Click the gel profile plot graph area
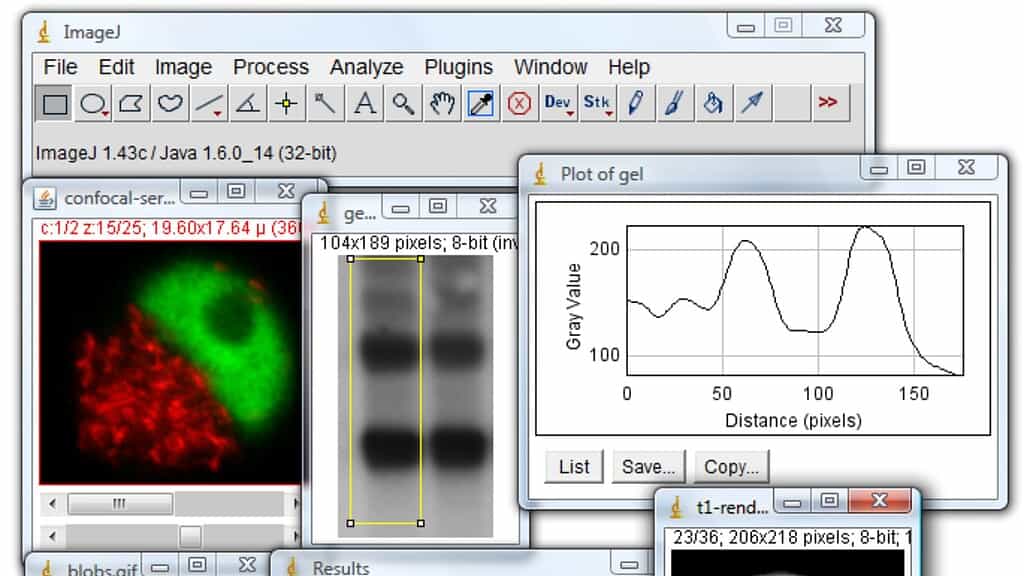The height and width of the screenshot is (576, 1024). click(x=795, y=300)
